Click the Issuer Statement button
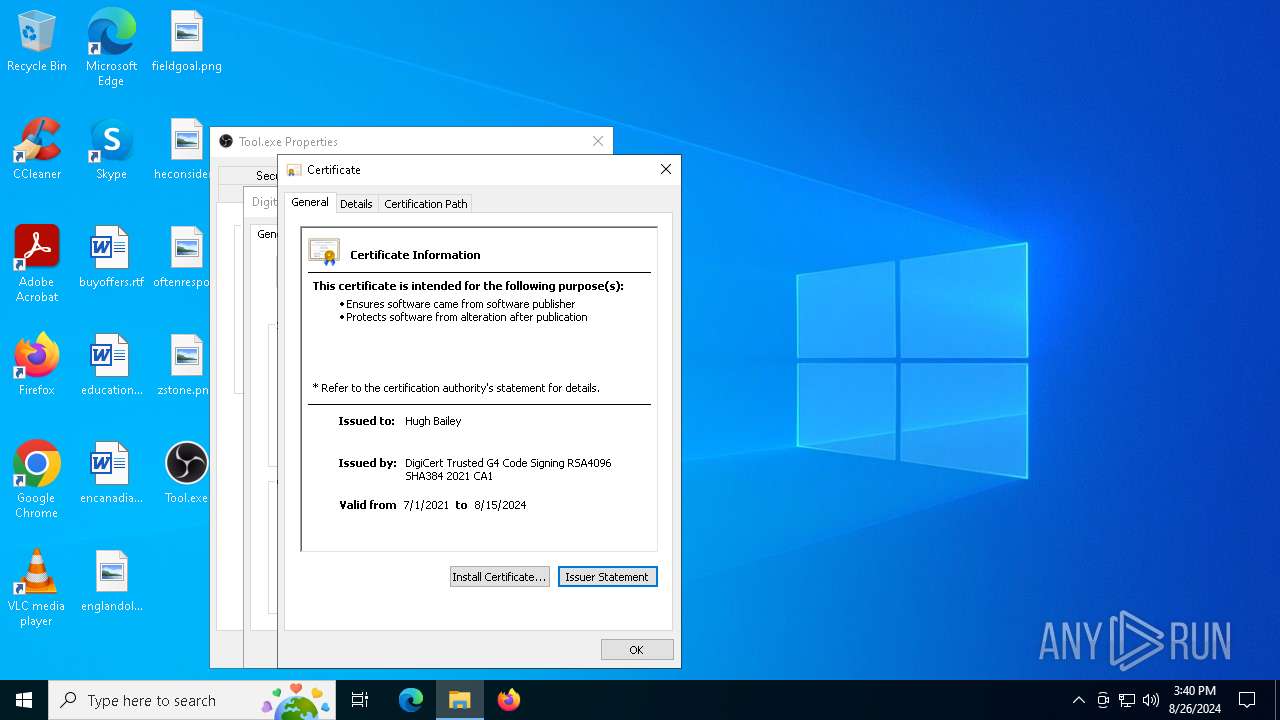Image resolution: width=1280 pixels, height=720 pixels. click(x=607, y=577)
